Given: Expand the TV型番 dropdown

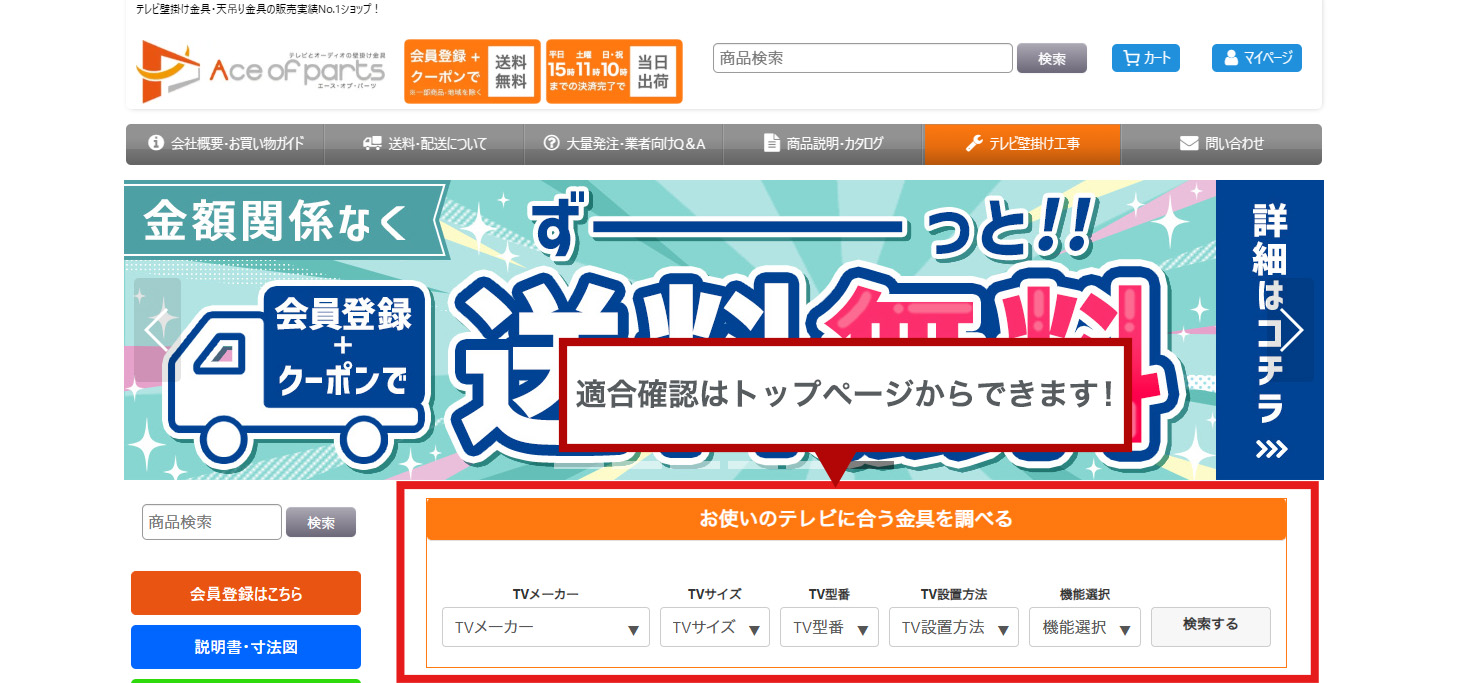Looking at the screenshot, I should (829, 627).
